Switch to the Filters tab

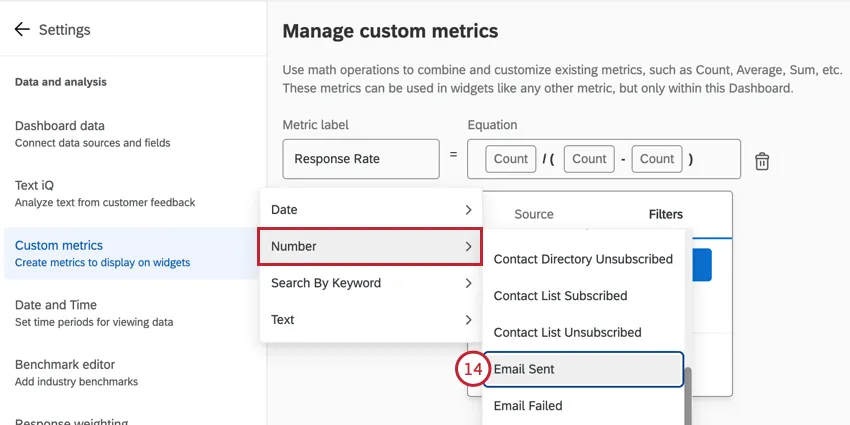click(x=665, y=214)
